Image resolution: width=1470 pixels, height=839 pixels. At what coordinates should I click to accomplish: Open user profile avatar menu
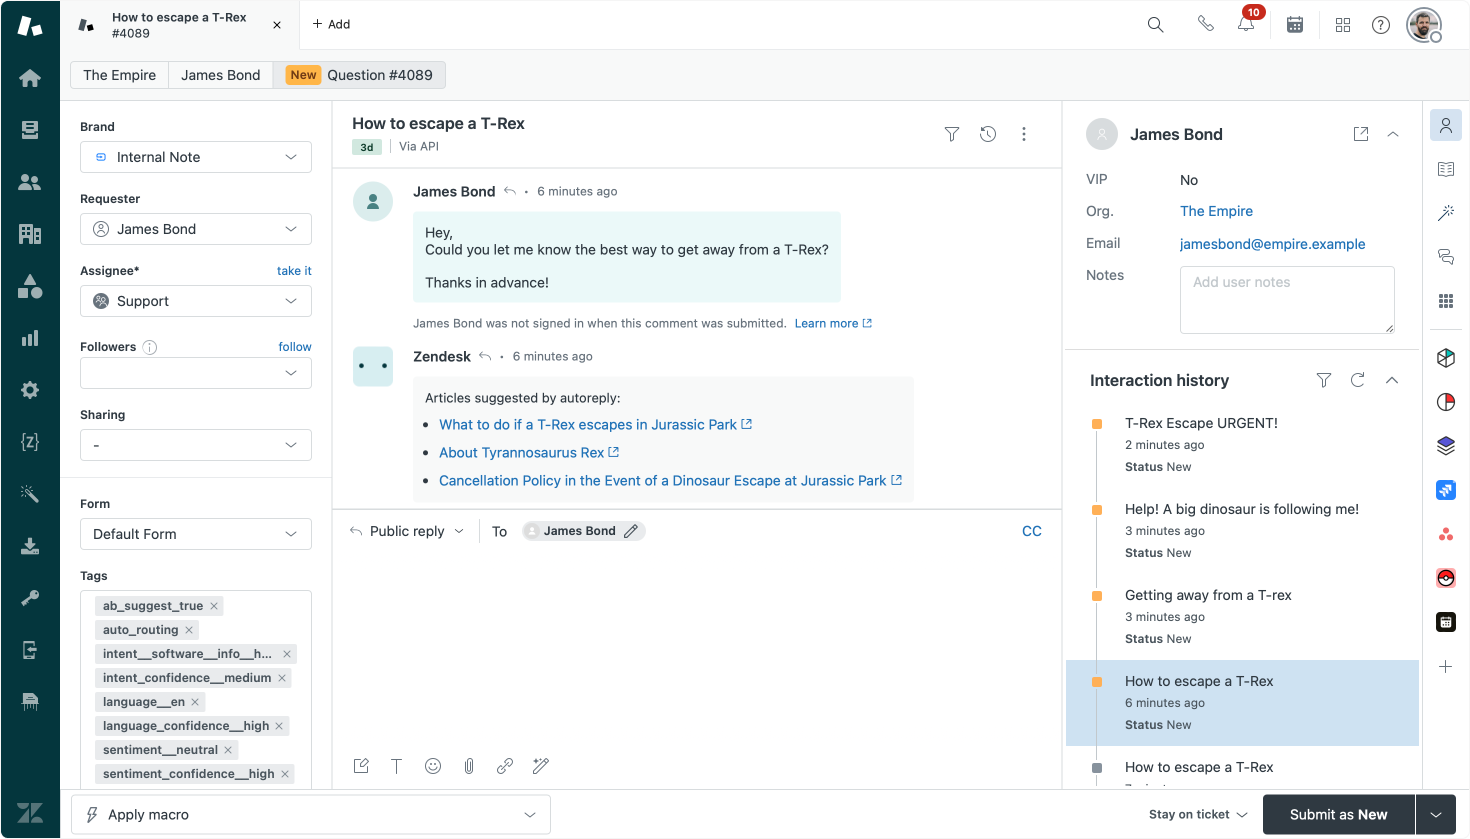(x=1424, y=25)
